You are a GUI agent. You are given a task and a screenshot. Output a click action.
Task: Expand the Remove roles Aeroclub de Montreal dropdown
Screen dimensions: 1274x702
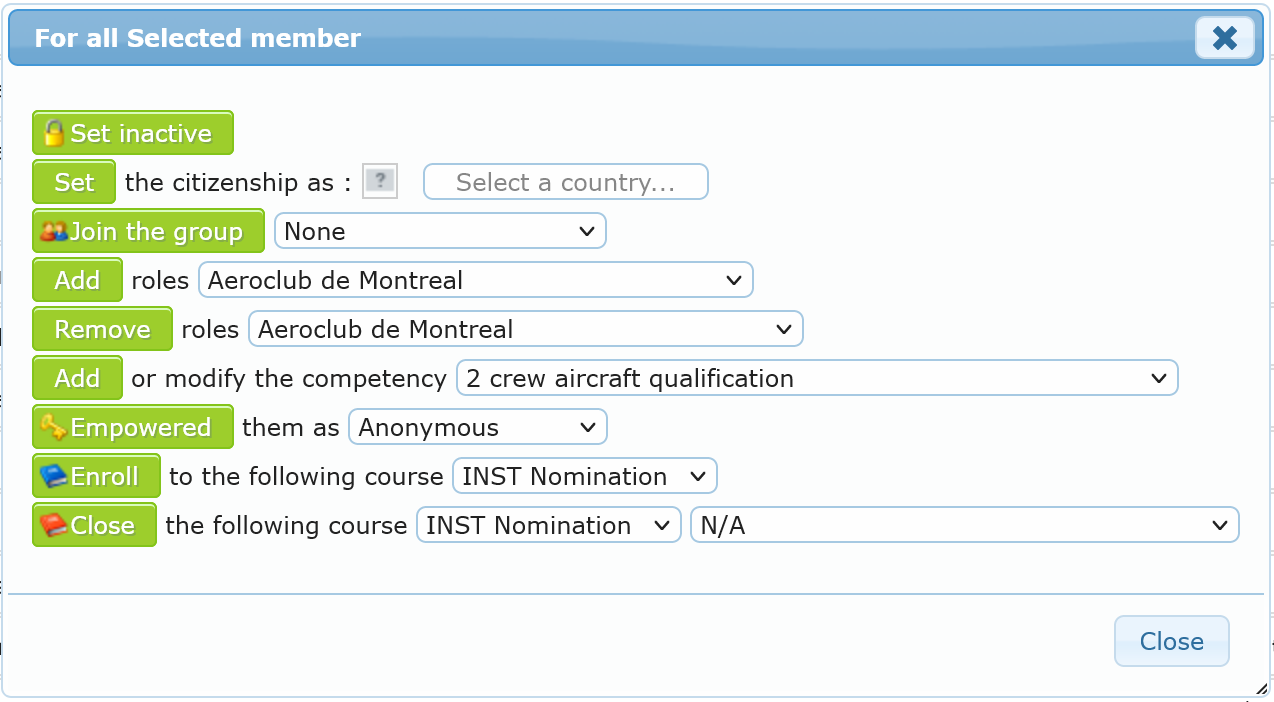[x=525, y=329]
